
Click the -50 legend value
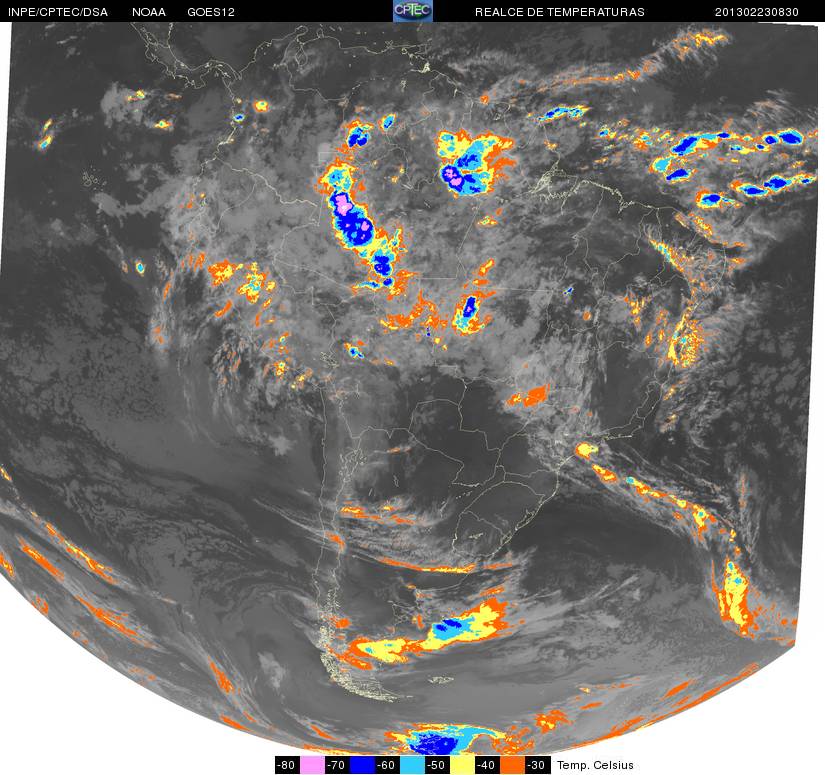coord(438,765)
